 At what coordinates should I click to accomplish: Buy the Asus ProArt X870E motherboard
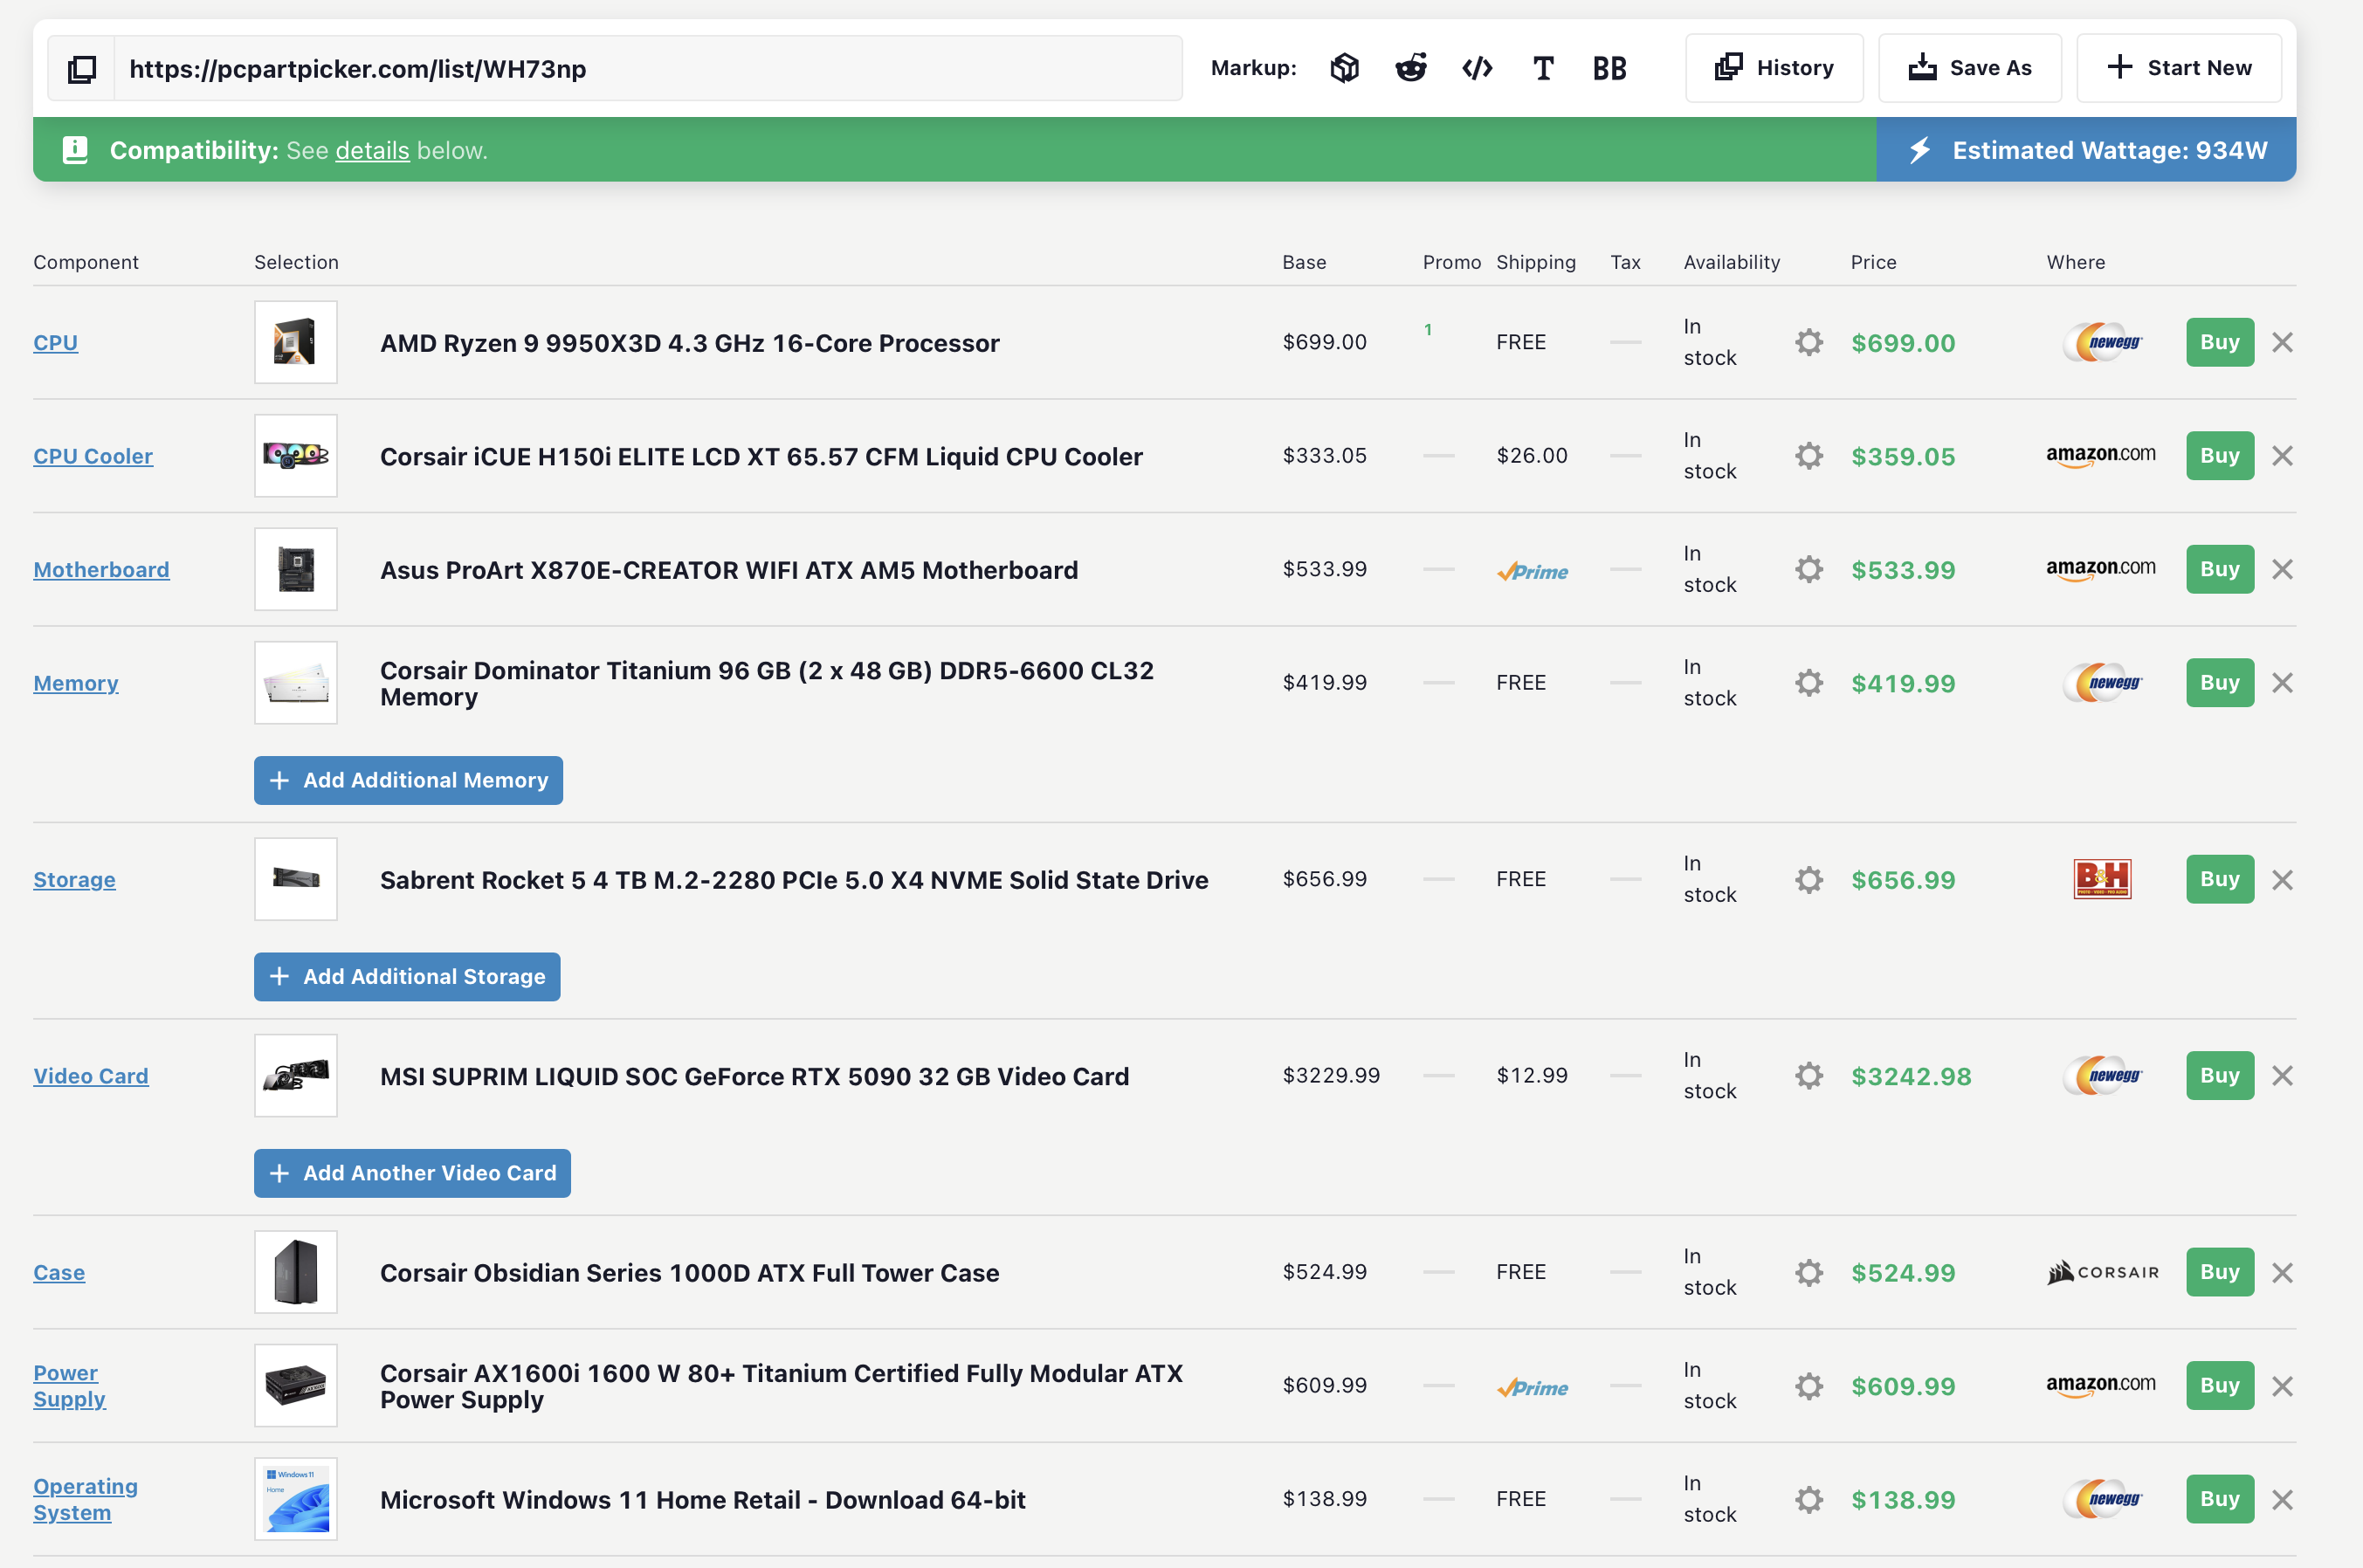click(2219, 569)
